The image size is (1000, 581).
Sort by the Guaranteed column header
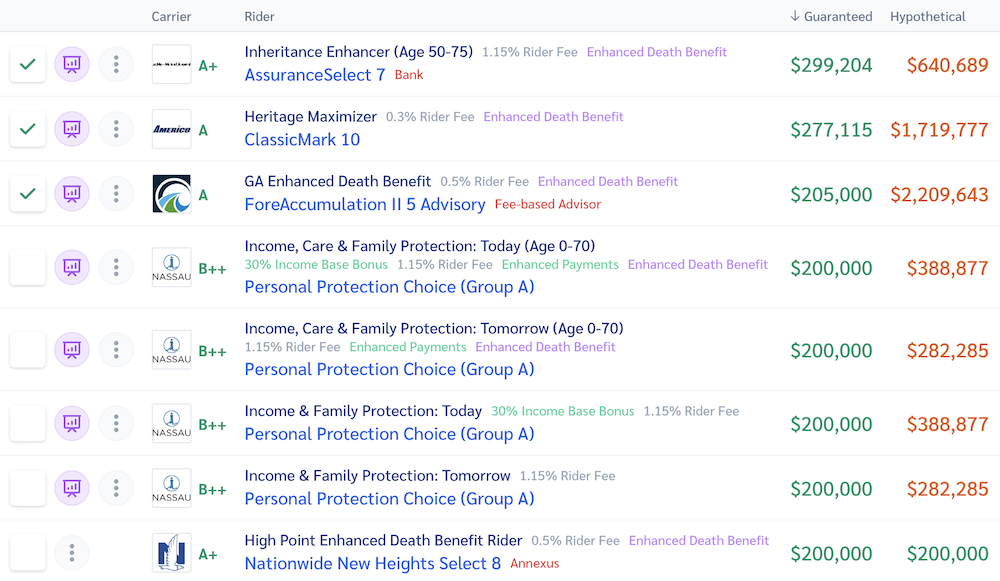831,16
